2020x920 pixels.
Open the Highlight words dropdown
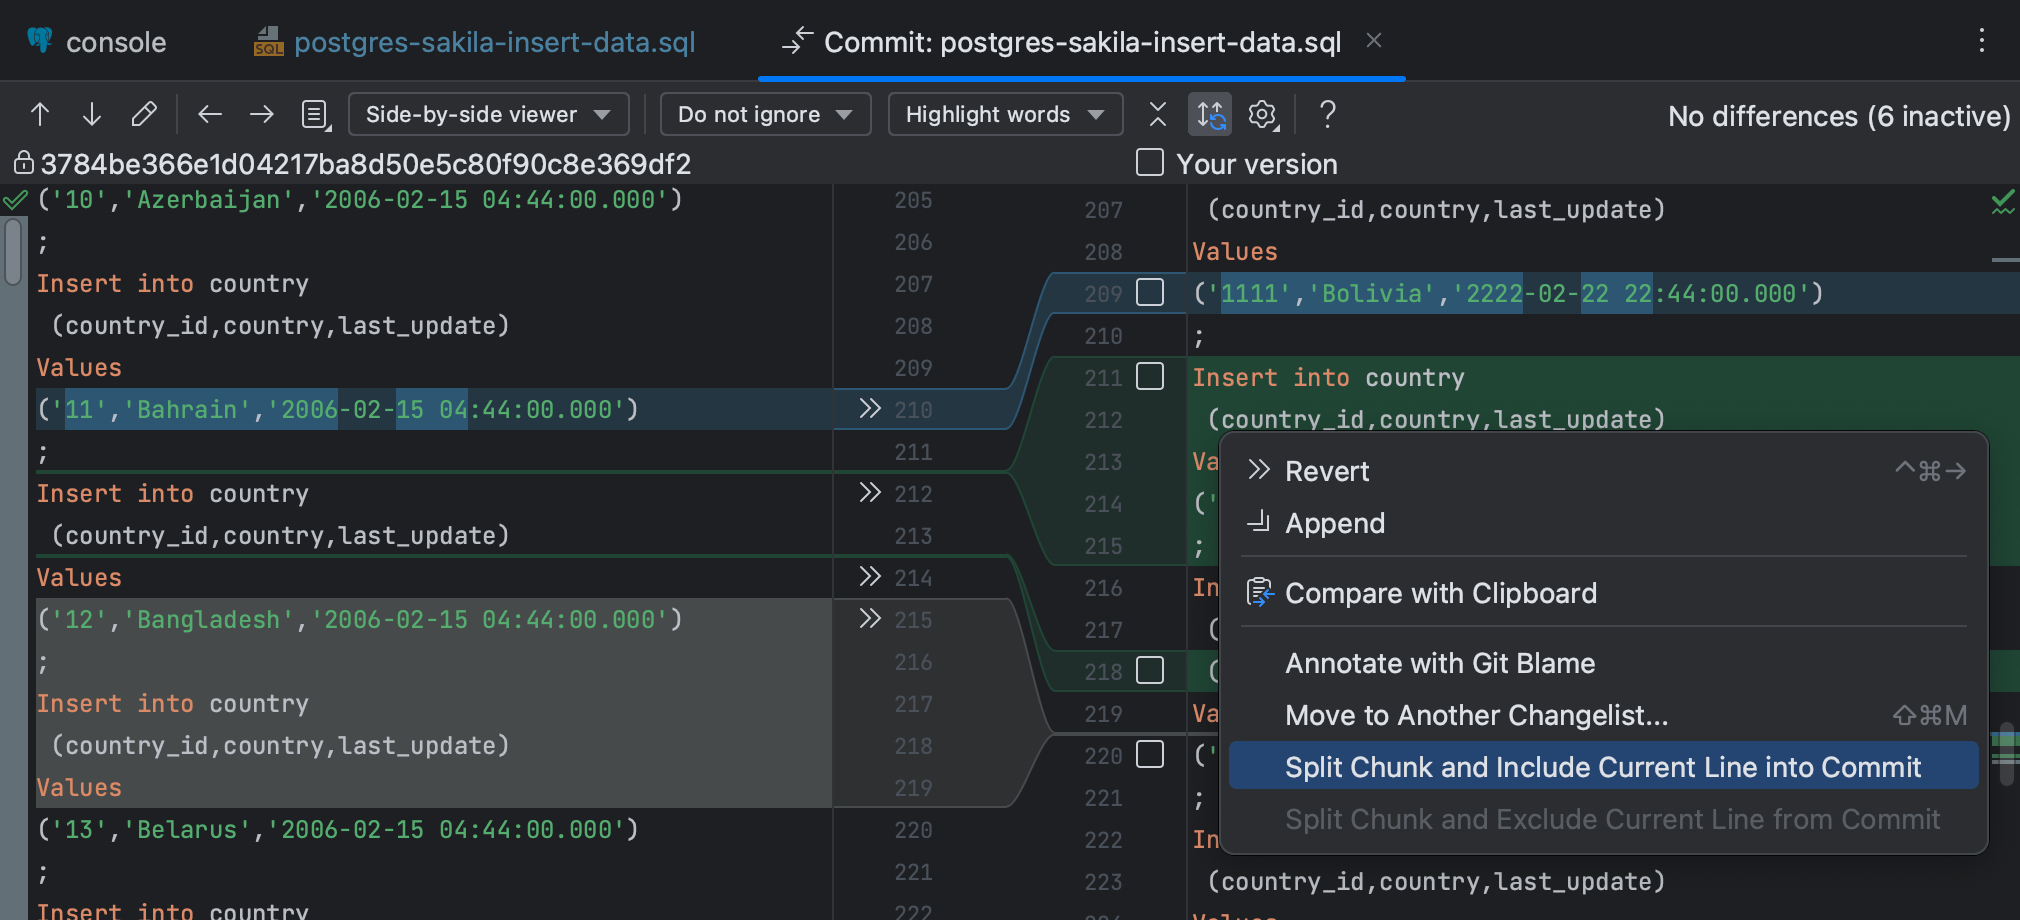pos(1004,115)
